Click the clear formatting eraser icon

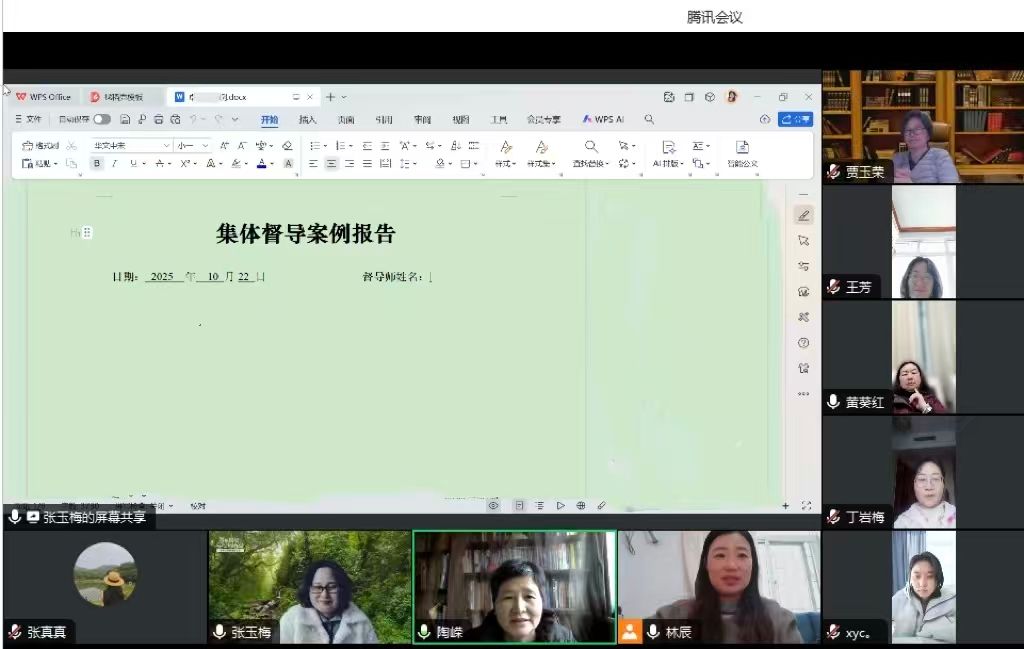click(288, 146)
